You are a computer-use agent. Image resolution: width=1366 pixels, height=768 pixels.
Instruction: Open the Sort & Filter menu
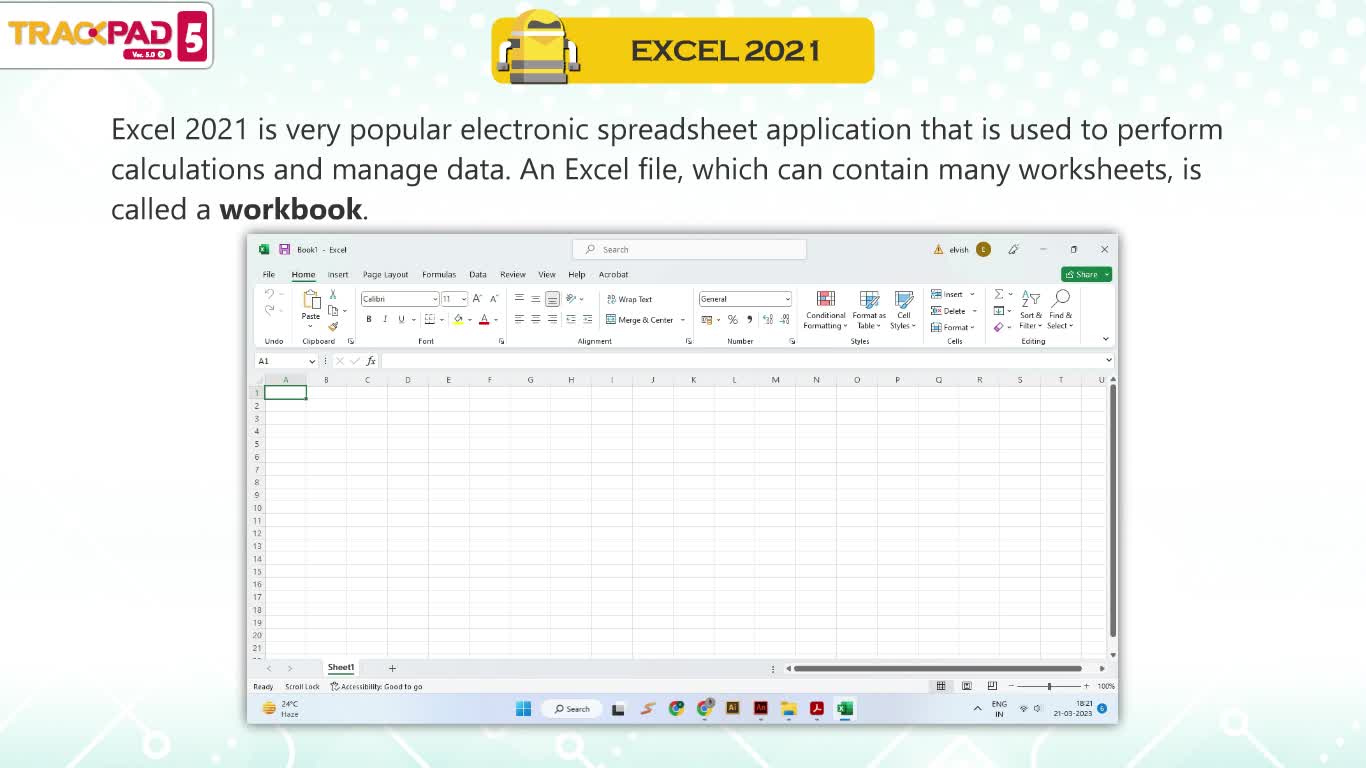1031,311
